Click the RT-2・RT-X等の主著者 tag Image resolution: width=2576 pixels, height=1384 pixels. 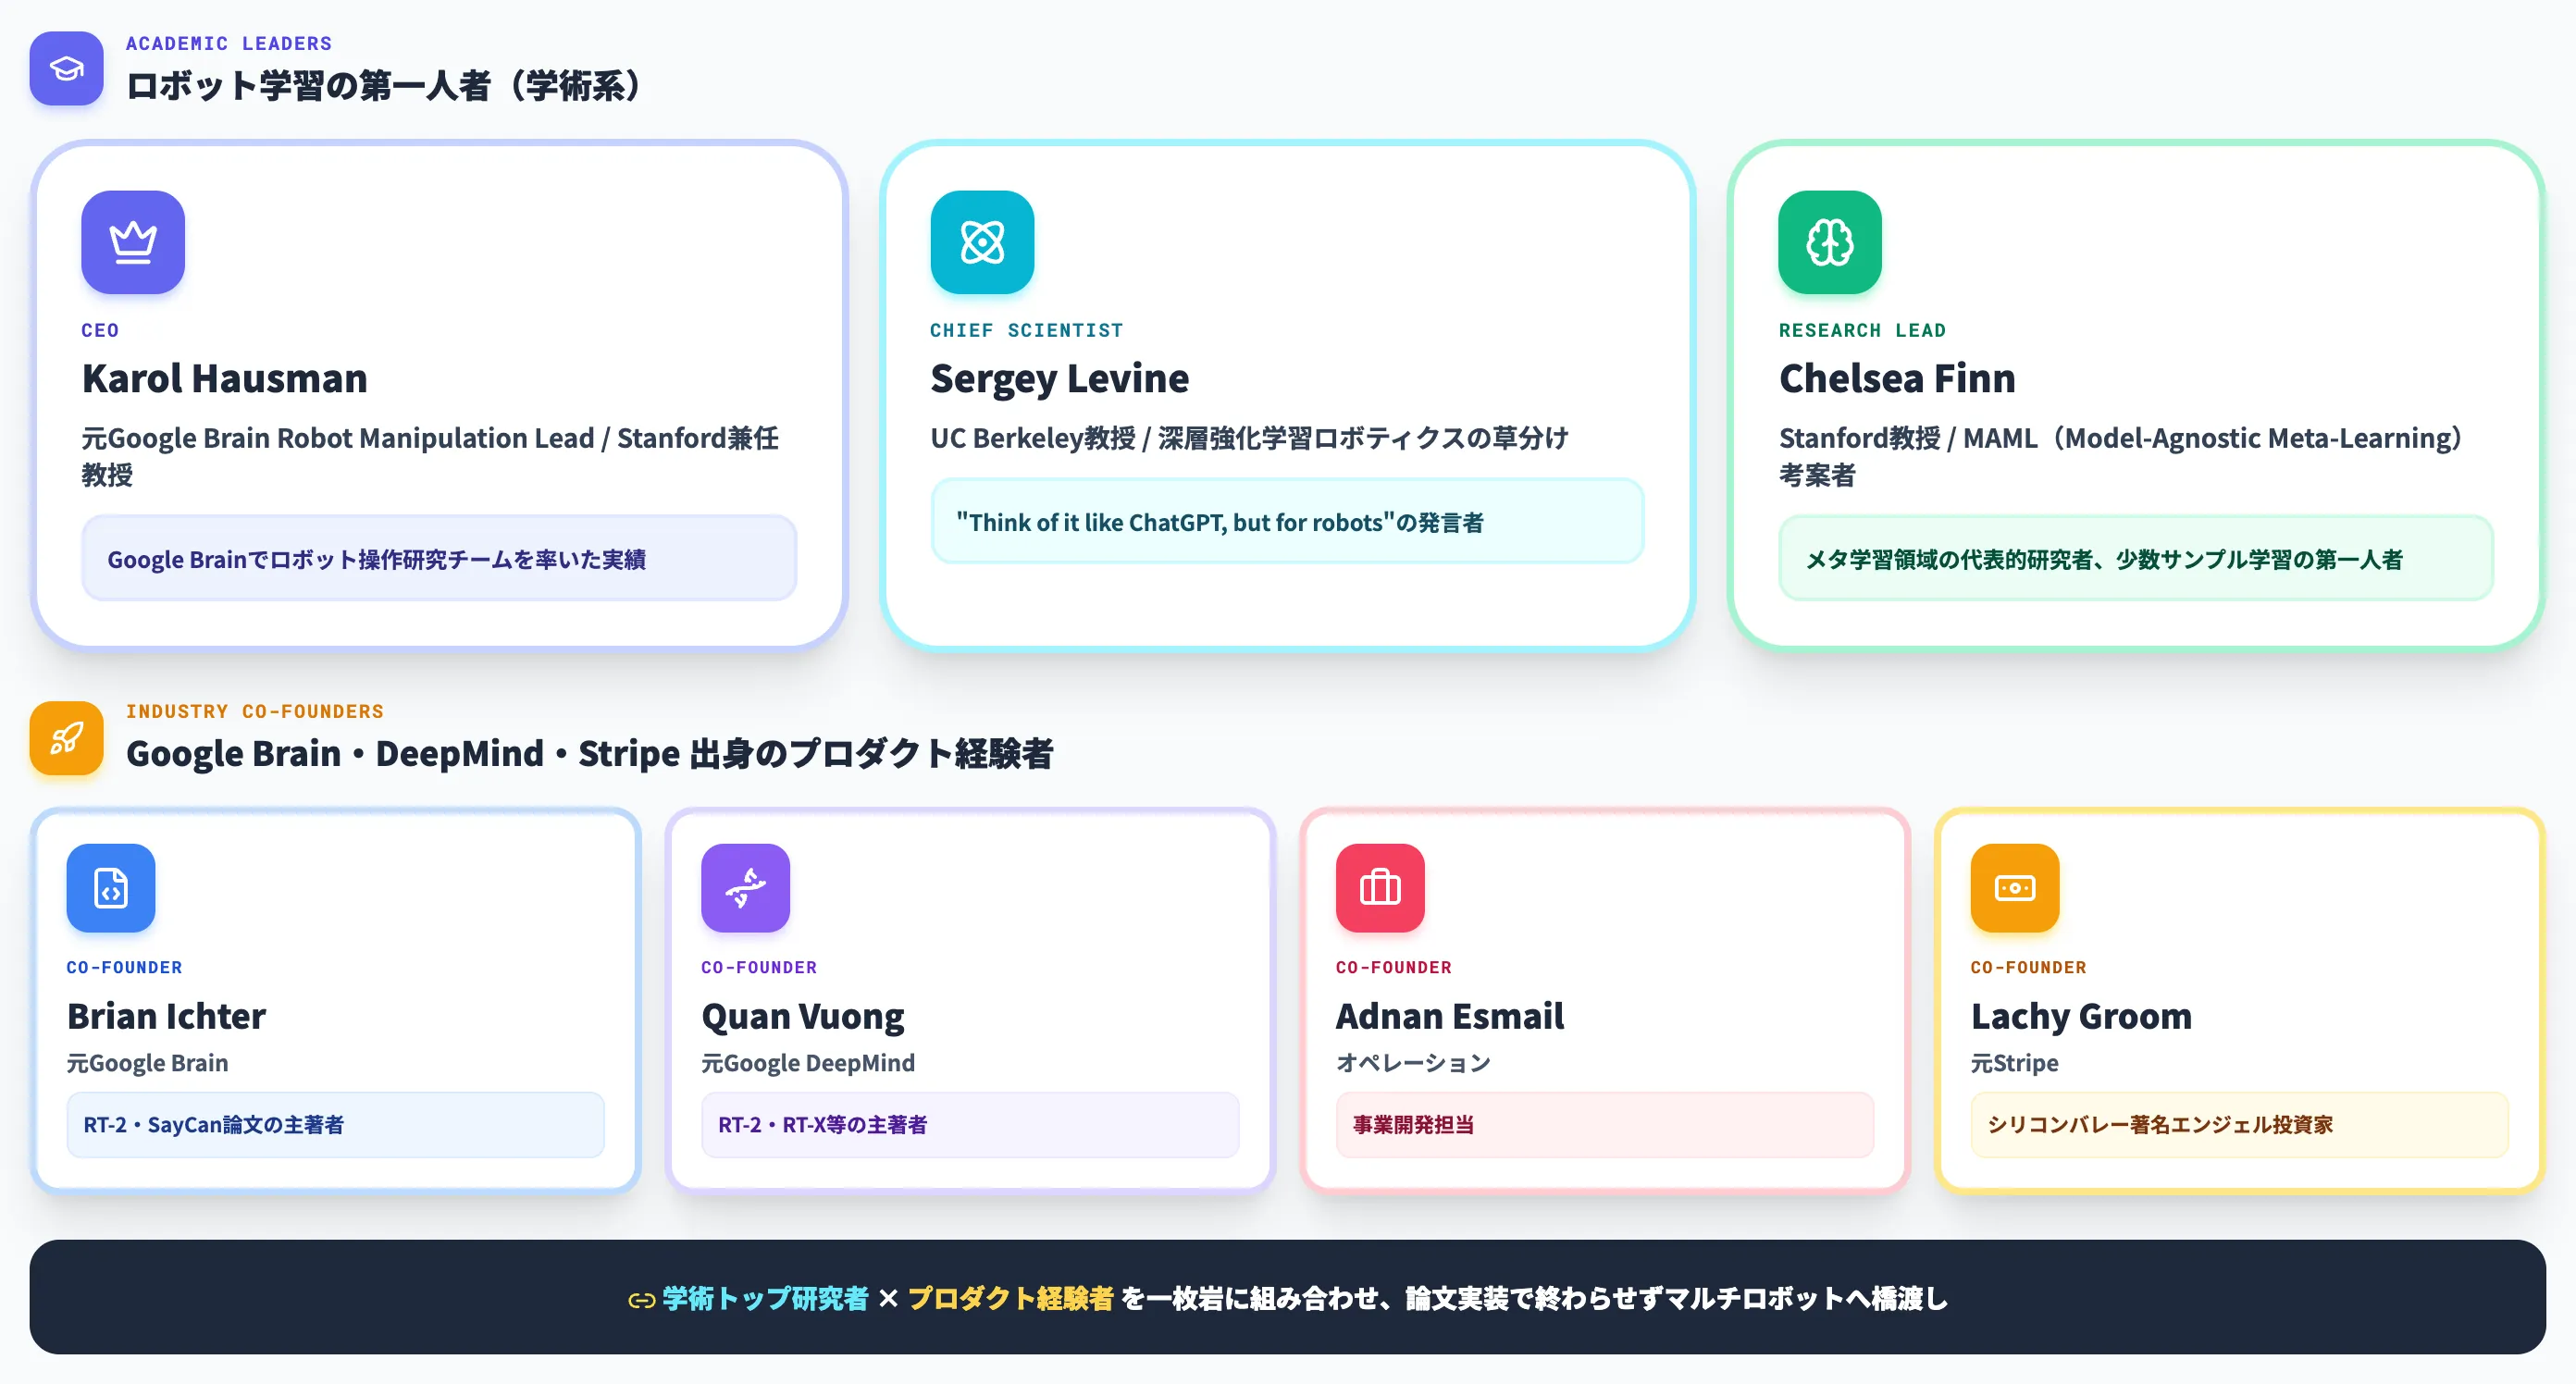click(970, 1125)
